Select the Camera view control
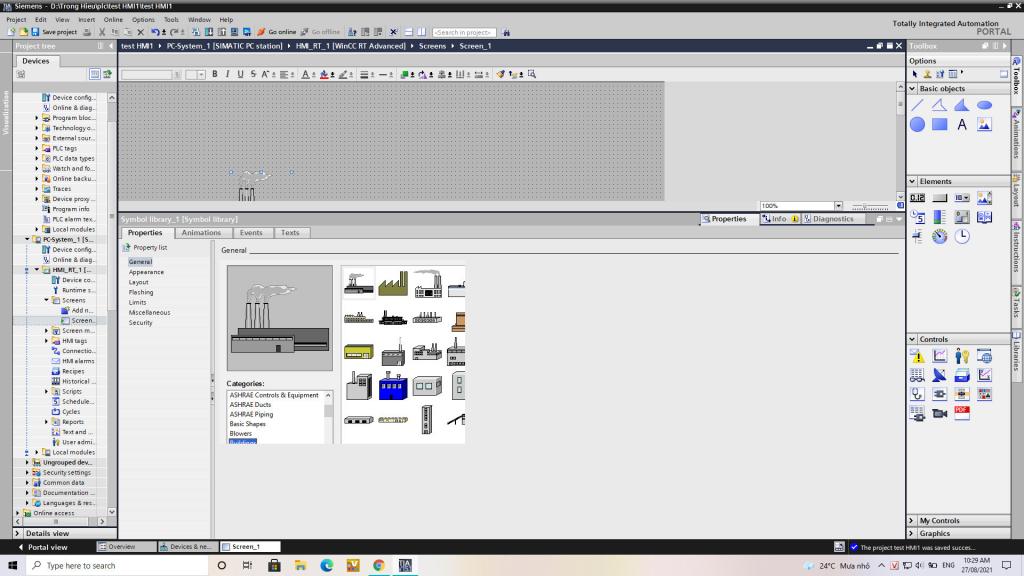The image size is (1024, 576). tap(940, 413)
